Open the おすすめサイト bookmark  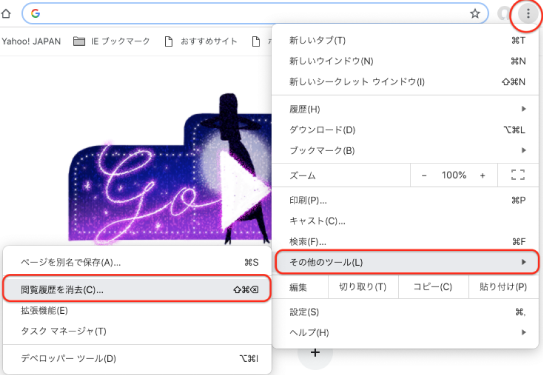coord(201,42)
